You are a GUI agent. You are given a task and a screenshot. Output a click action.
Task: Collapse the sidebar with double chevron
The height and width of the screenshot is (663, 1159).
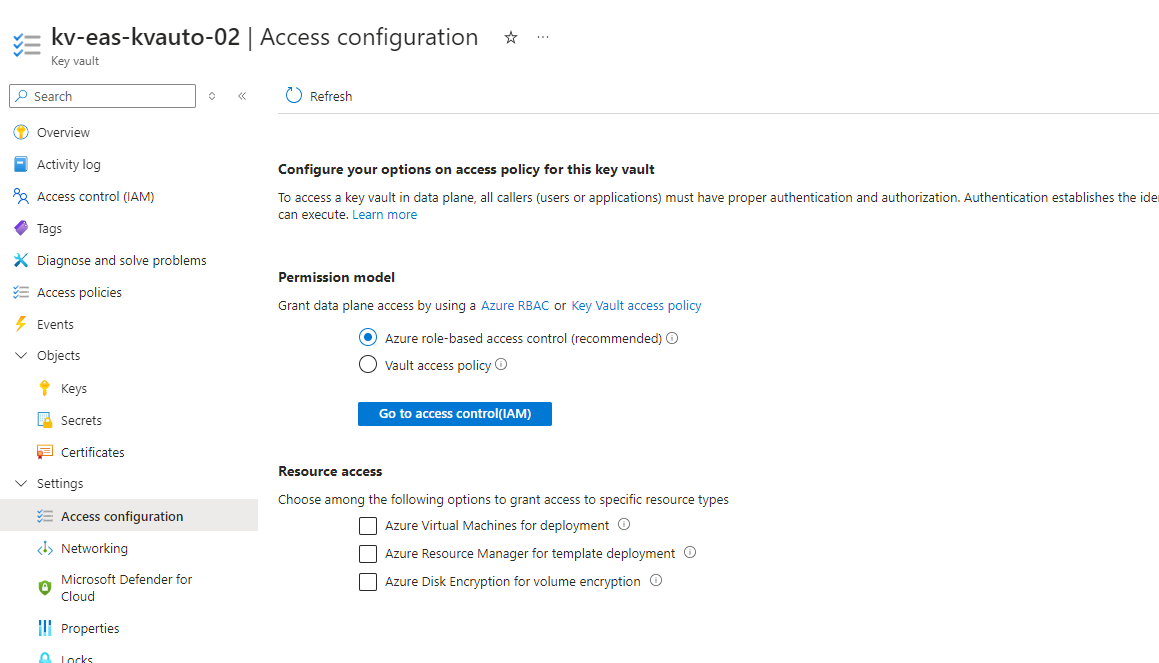coord(241,96)
